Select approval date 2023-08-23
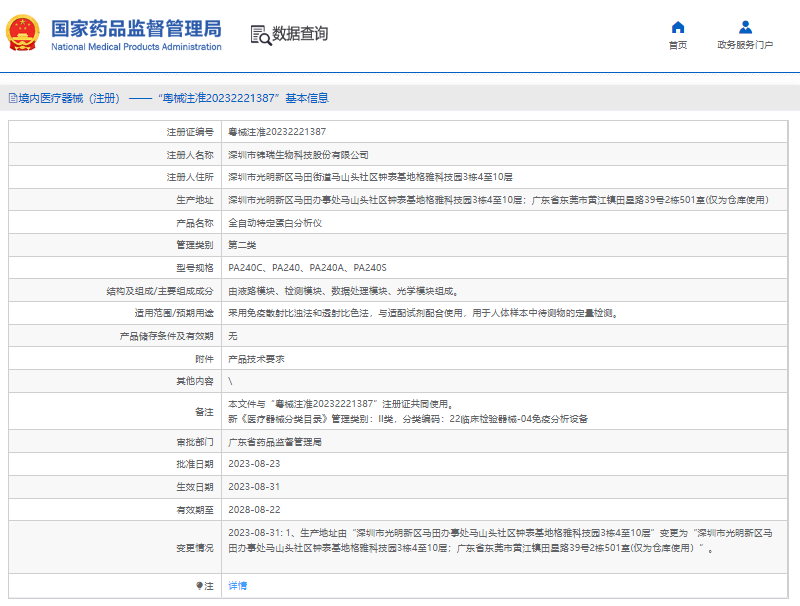Image resolution: width=800 pixels, height=606 pixels. 254,464
